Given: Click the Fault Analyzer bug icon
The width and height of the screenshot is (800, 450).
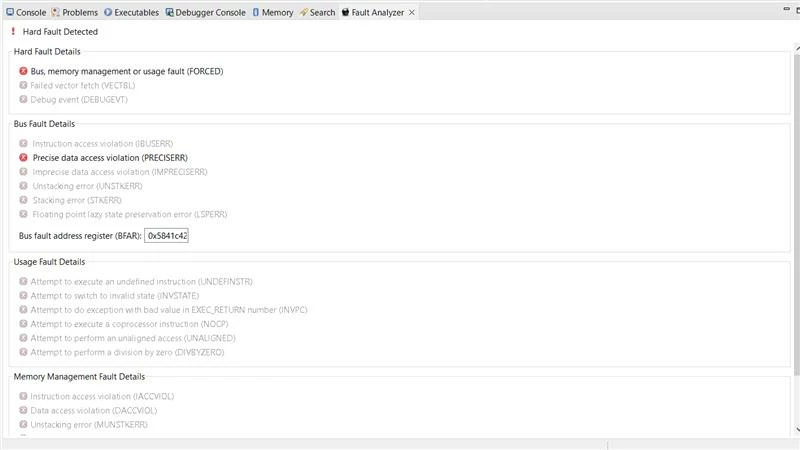Looking at the screenshot, I should click(x=345, y=12).
